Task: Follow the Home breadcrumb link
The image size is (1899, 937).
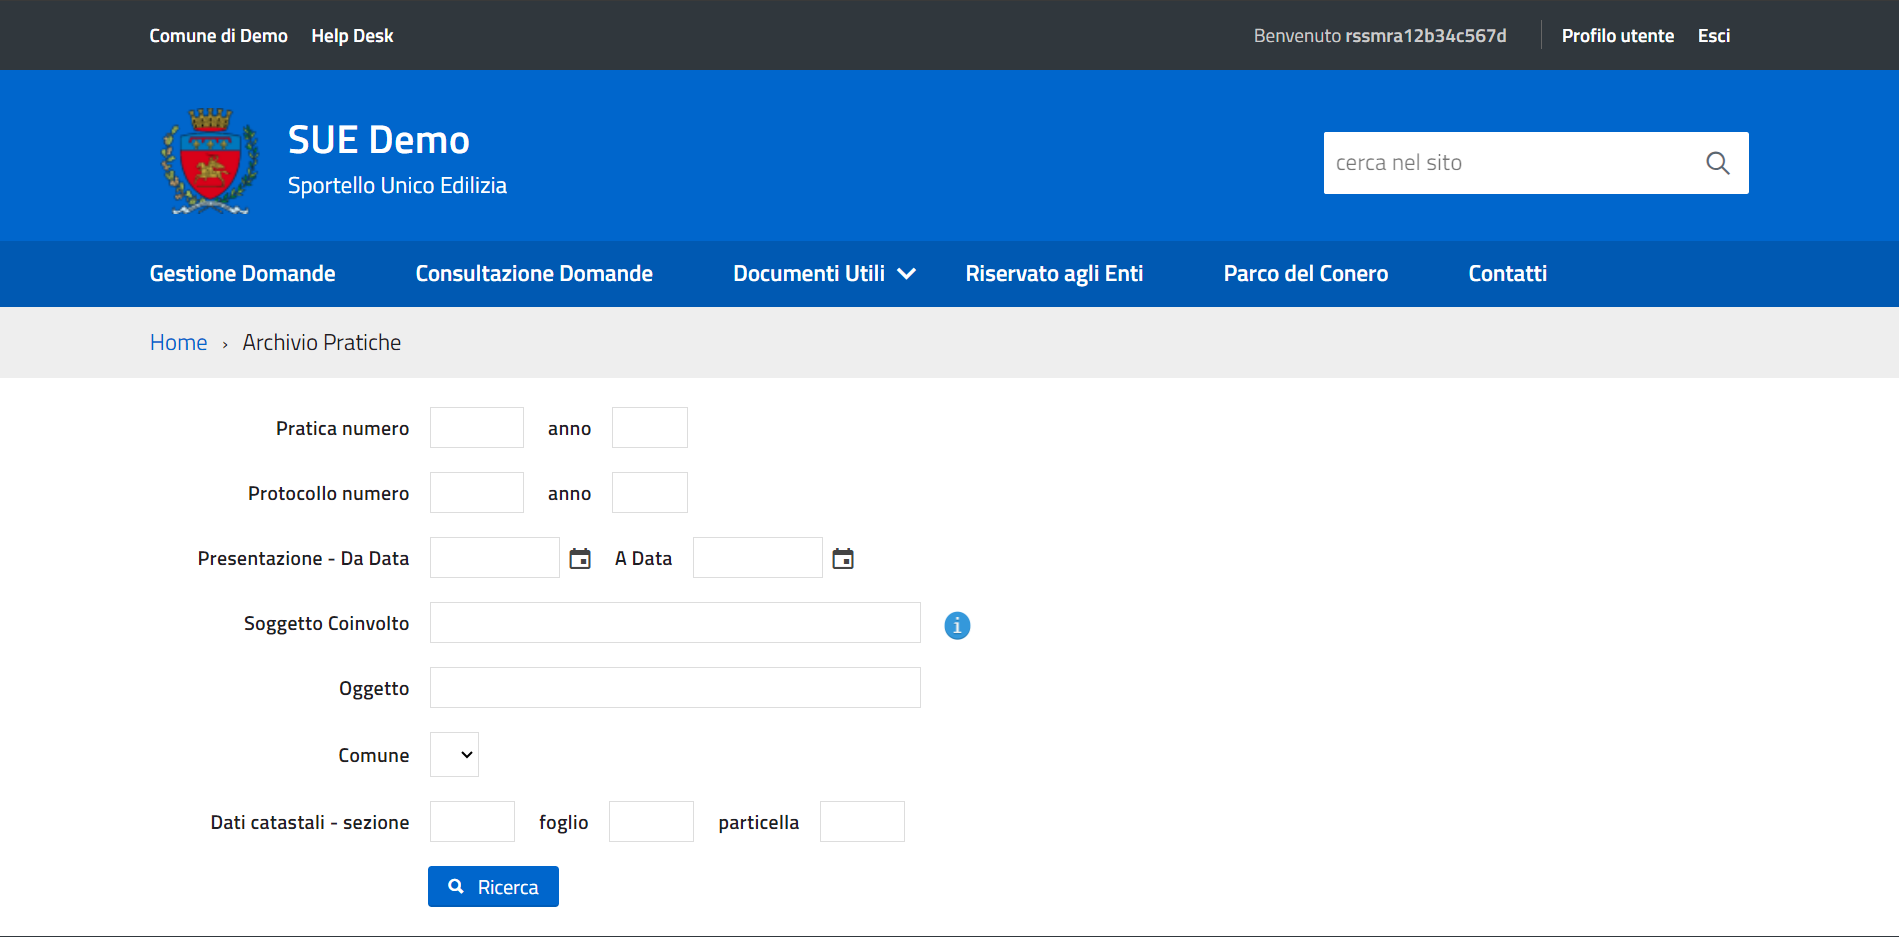Action: (178, 343)
